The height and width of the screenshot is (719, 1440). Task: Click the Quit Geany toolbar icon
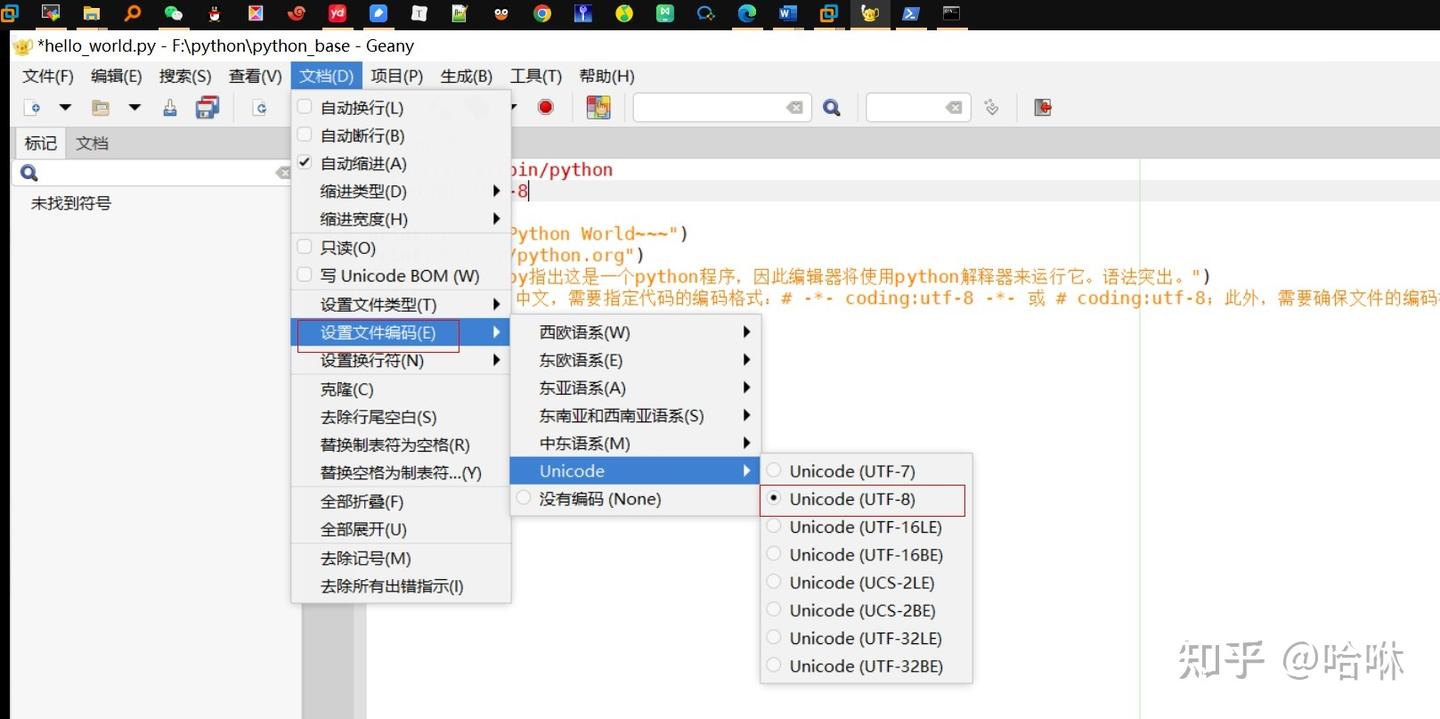1043,107
